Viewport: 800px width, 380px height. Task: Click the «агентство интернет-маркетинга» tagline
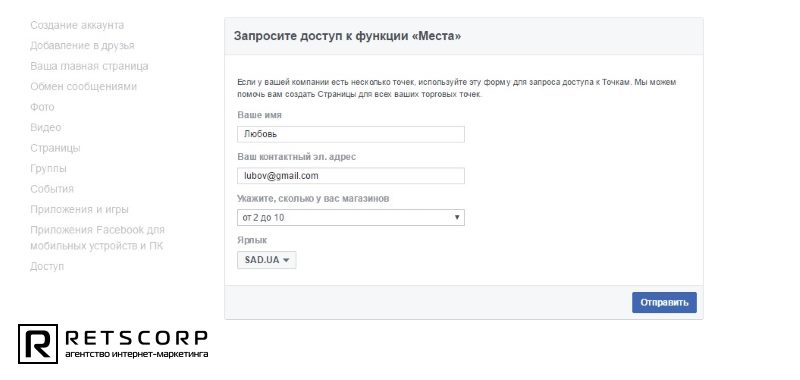point(136,354)
